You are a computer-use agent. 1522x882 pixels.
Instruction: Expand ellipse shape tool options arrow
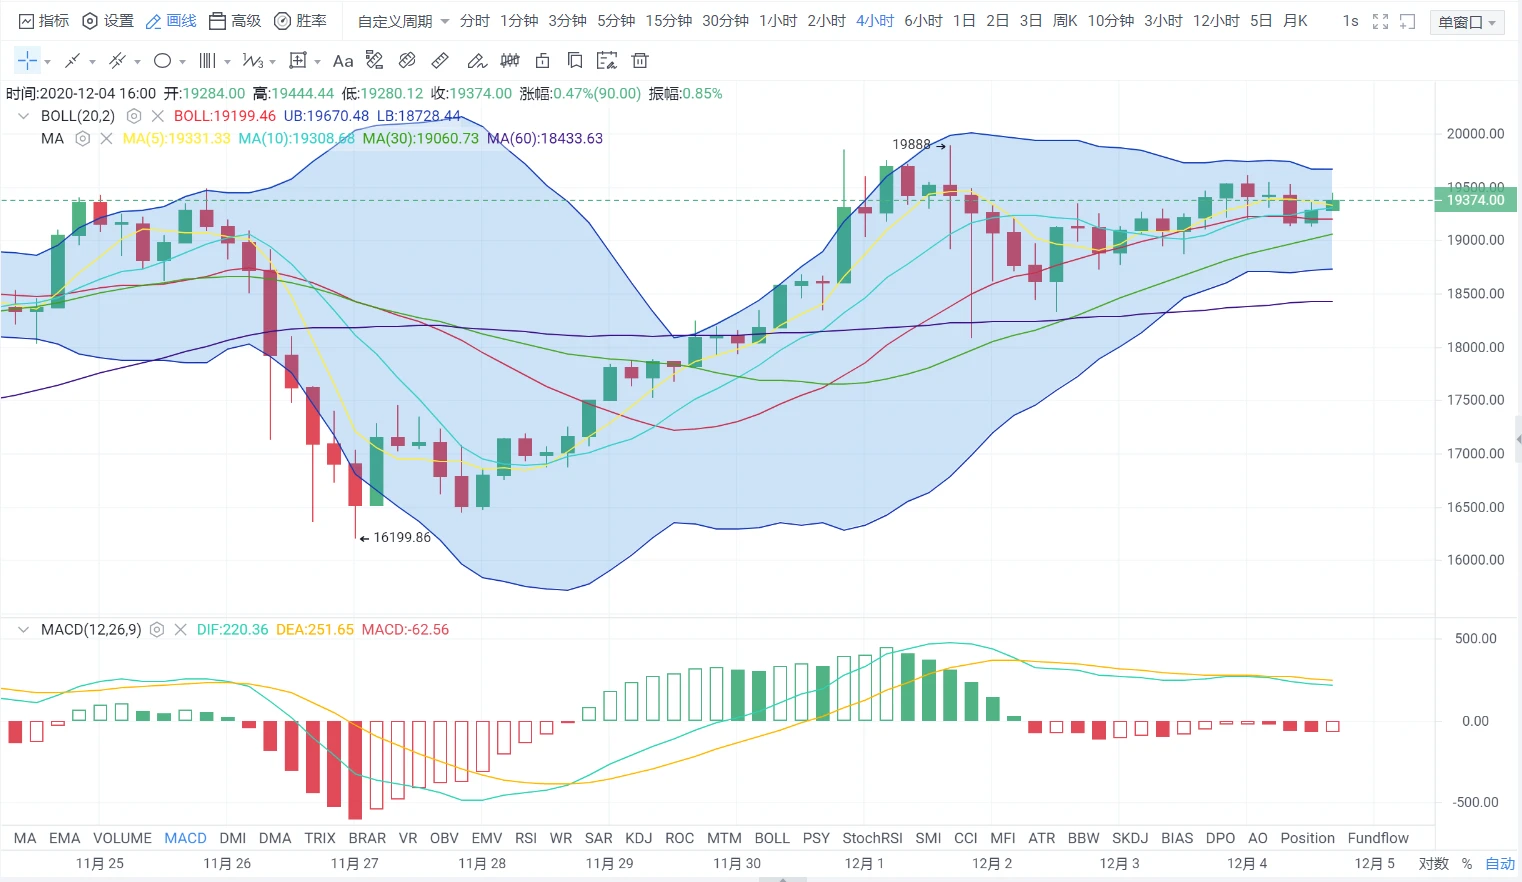tap(182, 62)
